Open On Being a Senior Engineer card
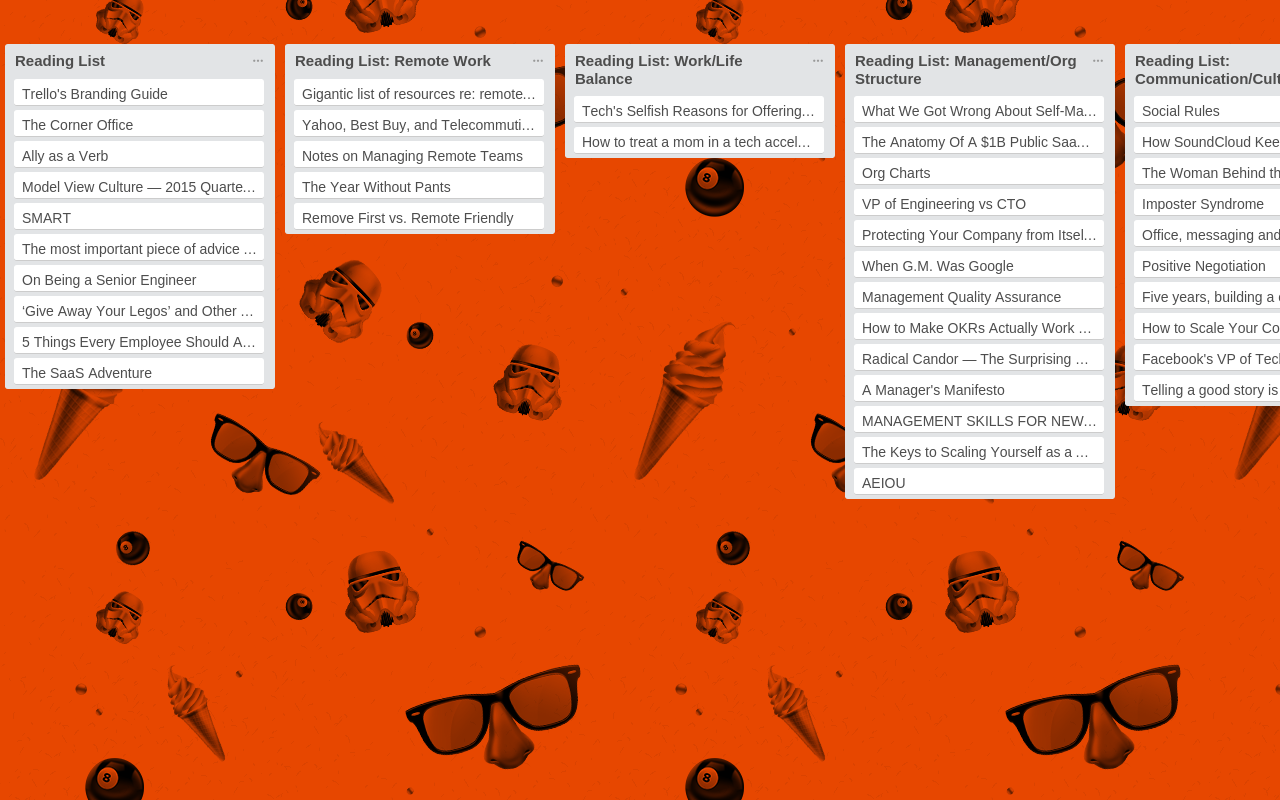1280x800 pixels. [x=139, y=279]
